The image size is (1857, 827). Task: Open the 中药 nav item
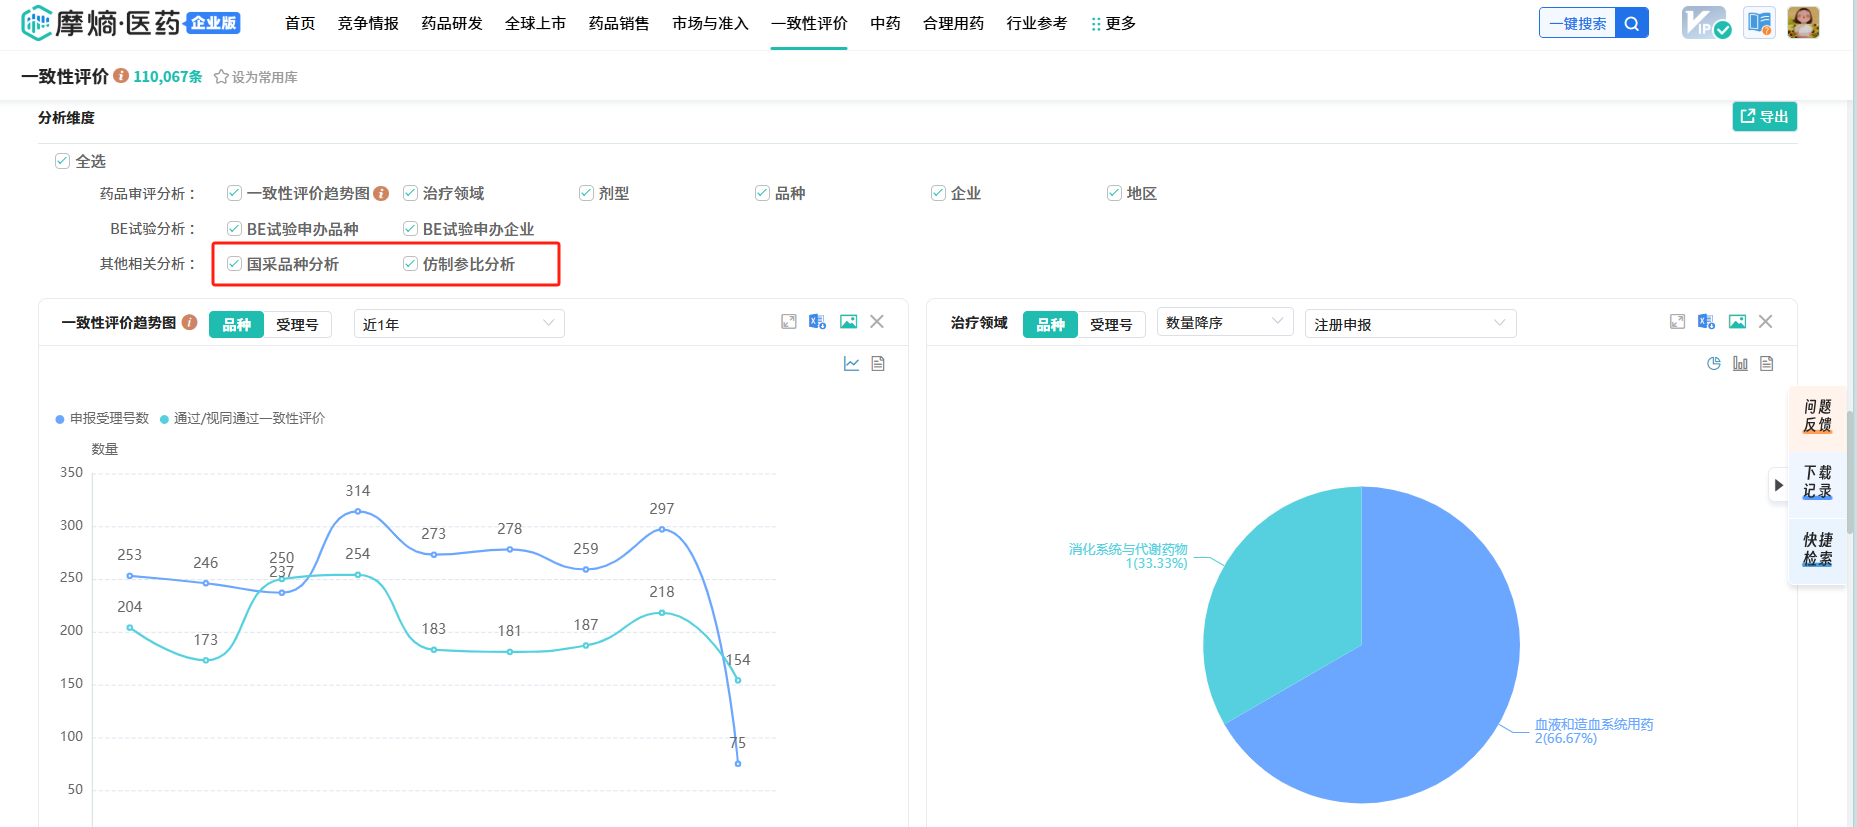click(x=885, y=23)
